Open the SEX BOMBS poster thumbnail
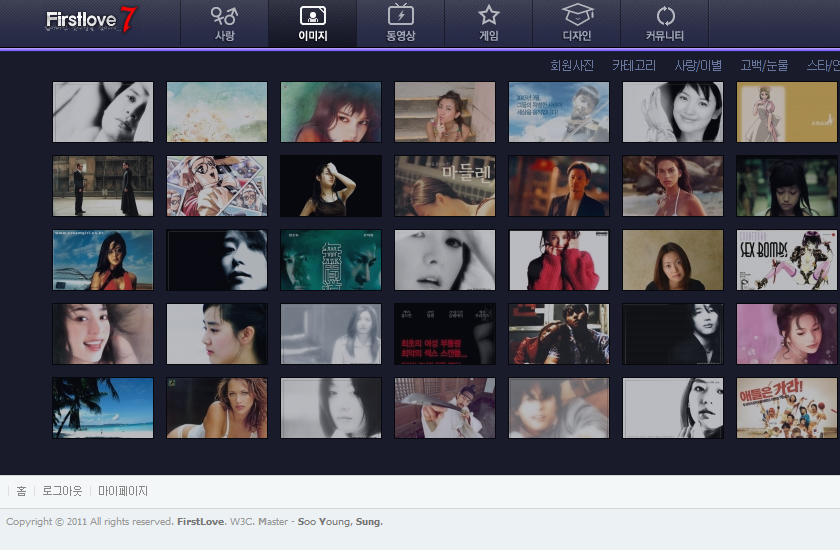The image size is (840, 550). tap(786, 260)
